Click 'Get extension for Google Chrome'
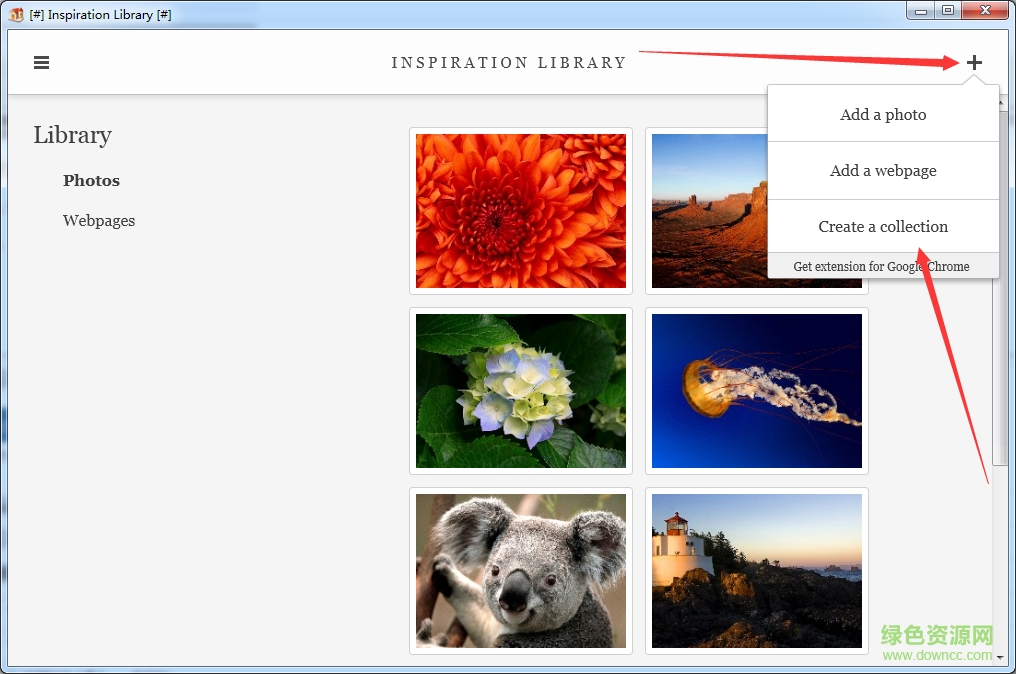Viewport: 1016px width, 674px height. tap(883, 266)
